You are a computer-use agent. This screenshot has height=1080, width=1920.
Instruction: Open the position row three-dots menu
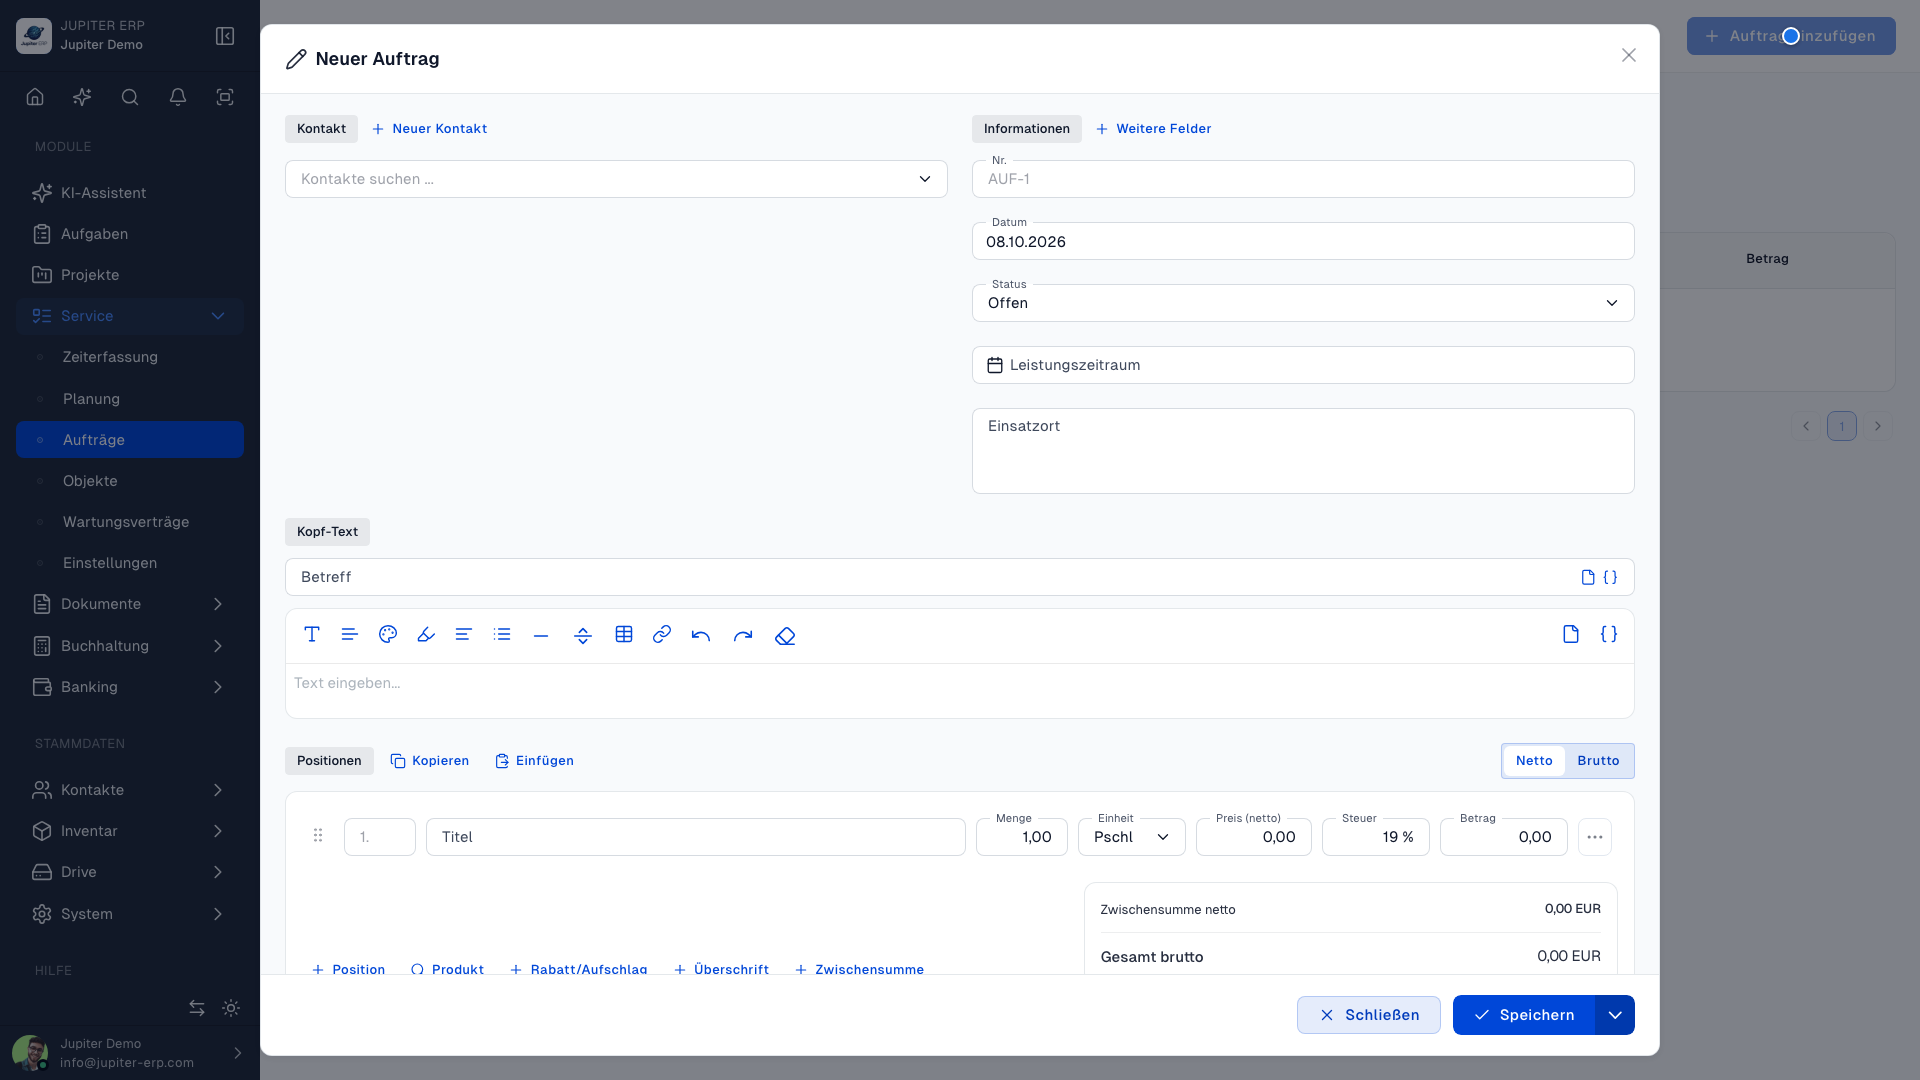point(1595,837)
